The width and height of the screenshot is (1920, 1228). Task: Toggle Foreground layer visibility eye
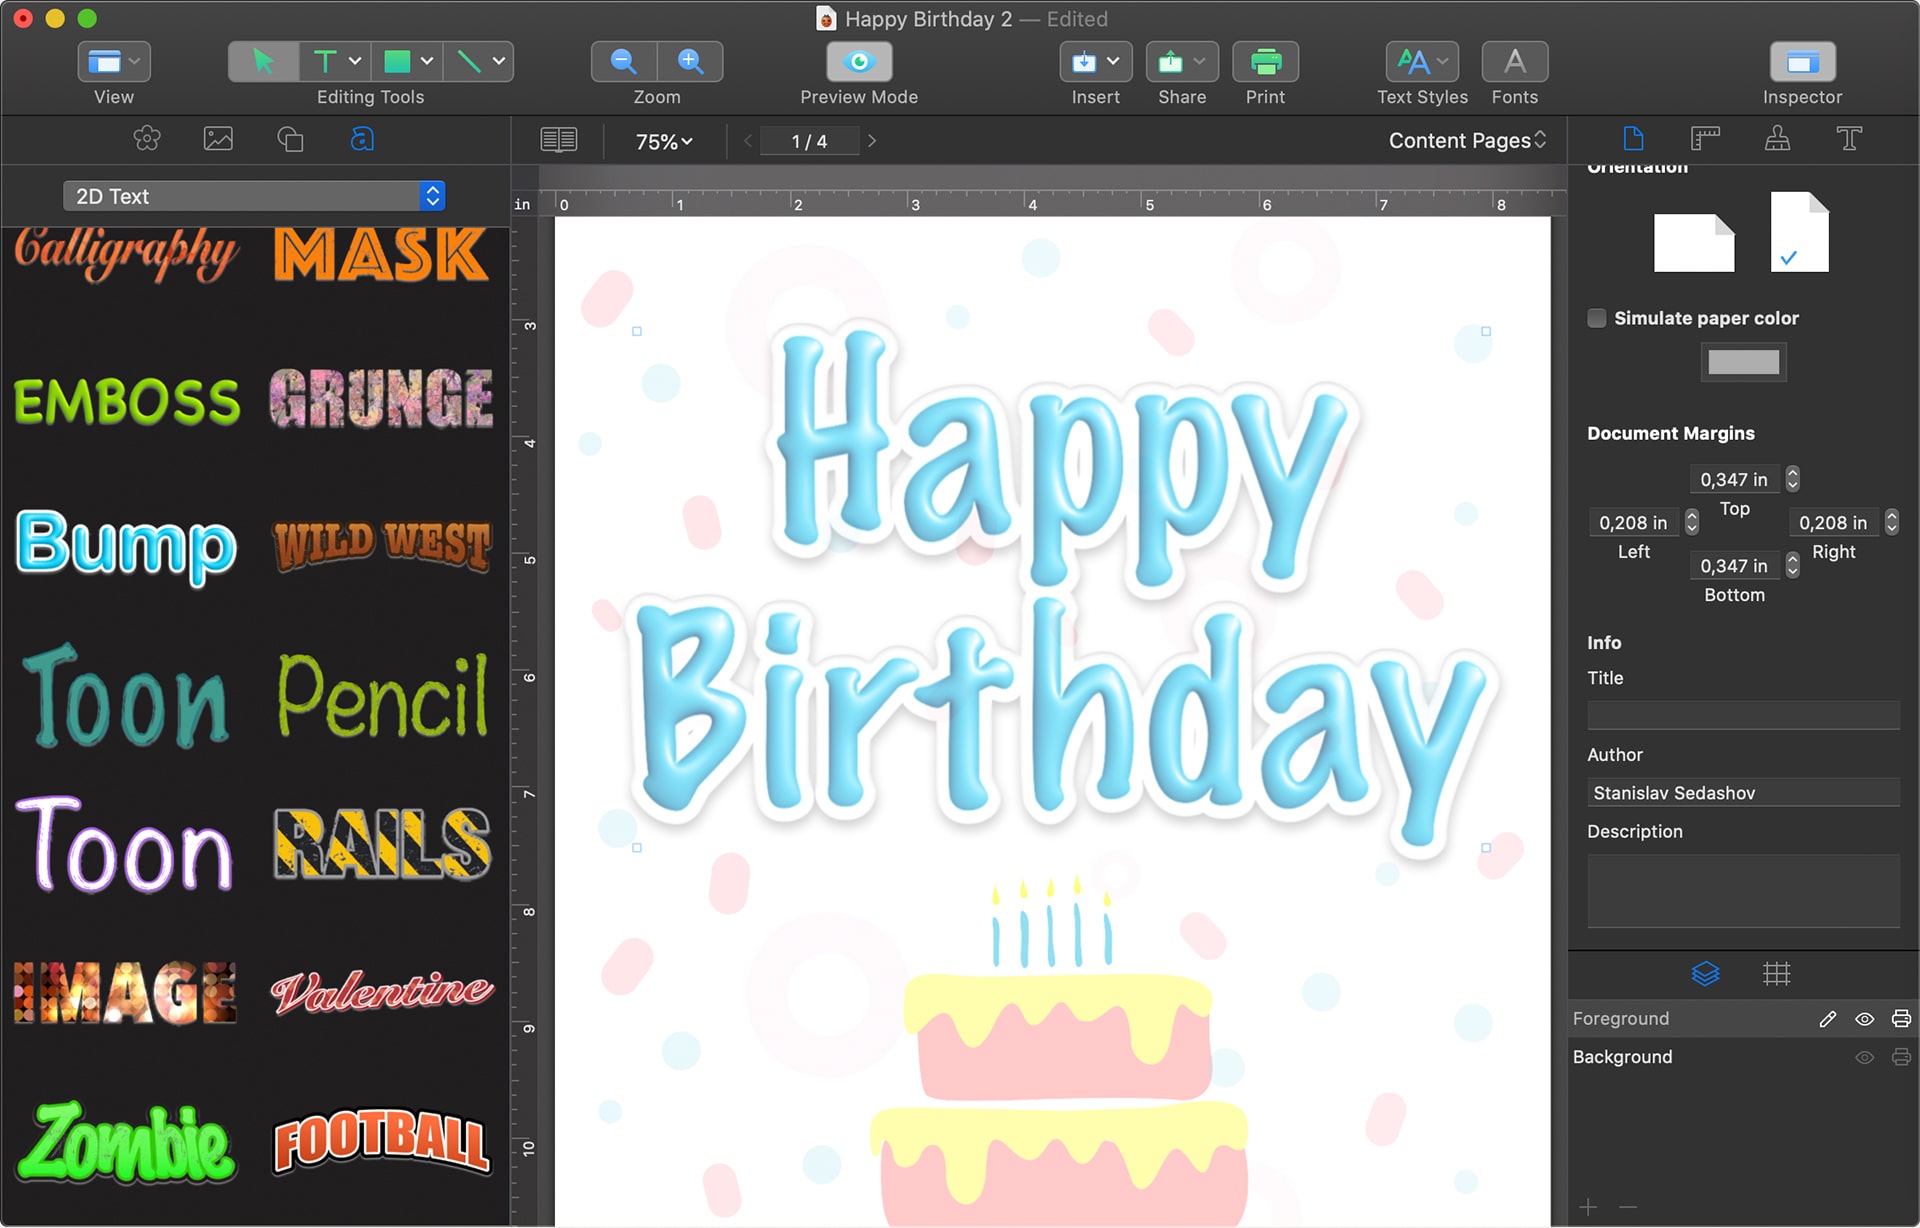click(x=1865, y=1019)
